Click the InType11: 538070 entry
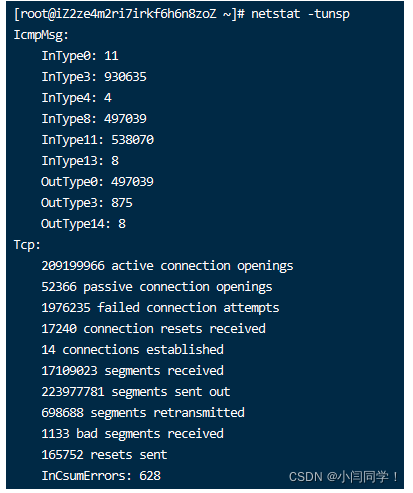Screen dimensions: 413x493 (x=97, y=140)
